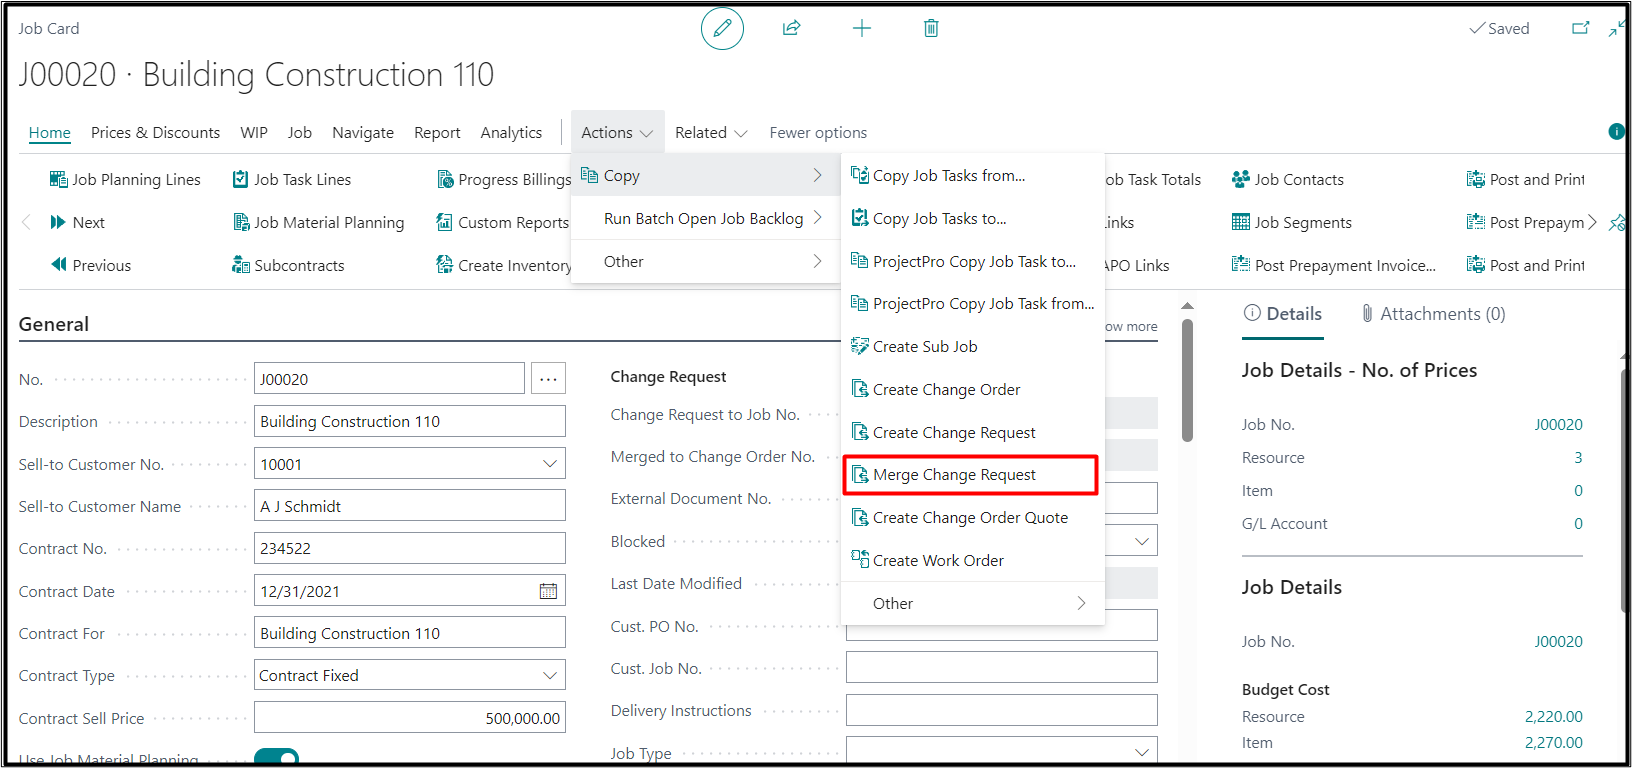The width and height of the screenshot is (1632, 768).
Task: Open Job Planning Lines
Action: [125, 179]
